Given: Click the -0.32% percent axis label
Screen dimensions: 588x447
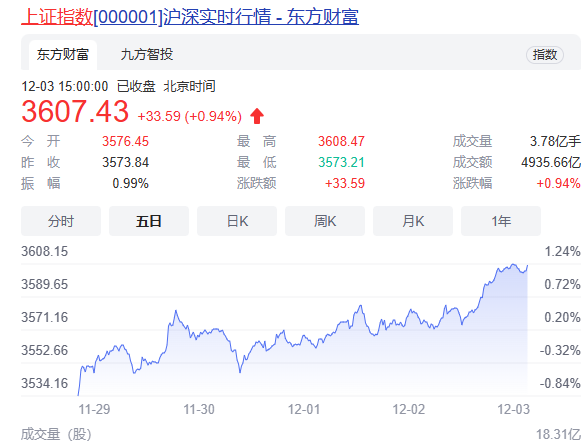Looking at the screenshot, I should point(560,350).
